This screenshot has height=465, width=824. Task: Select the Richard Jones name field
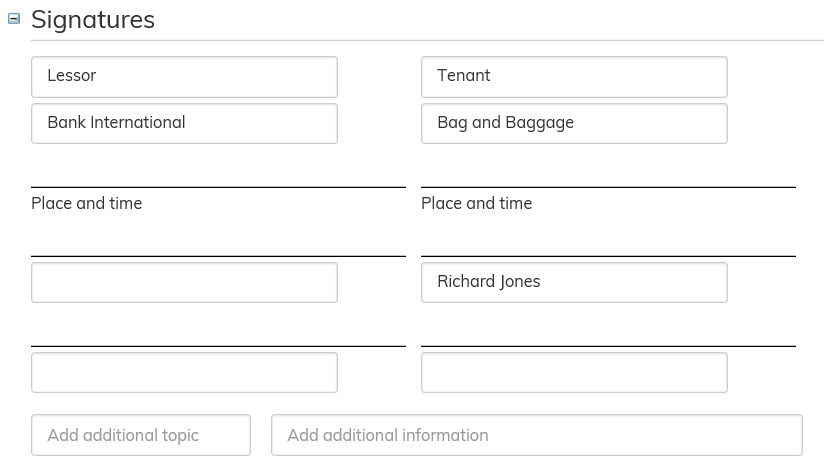pos(574,283)
